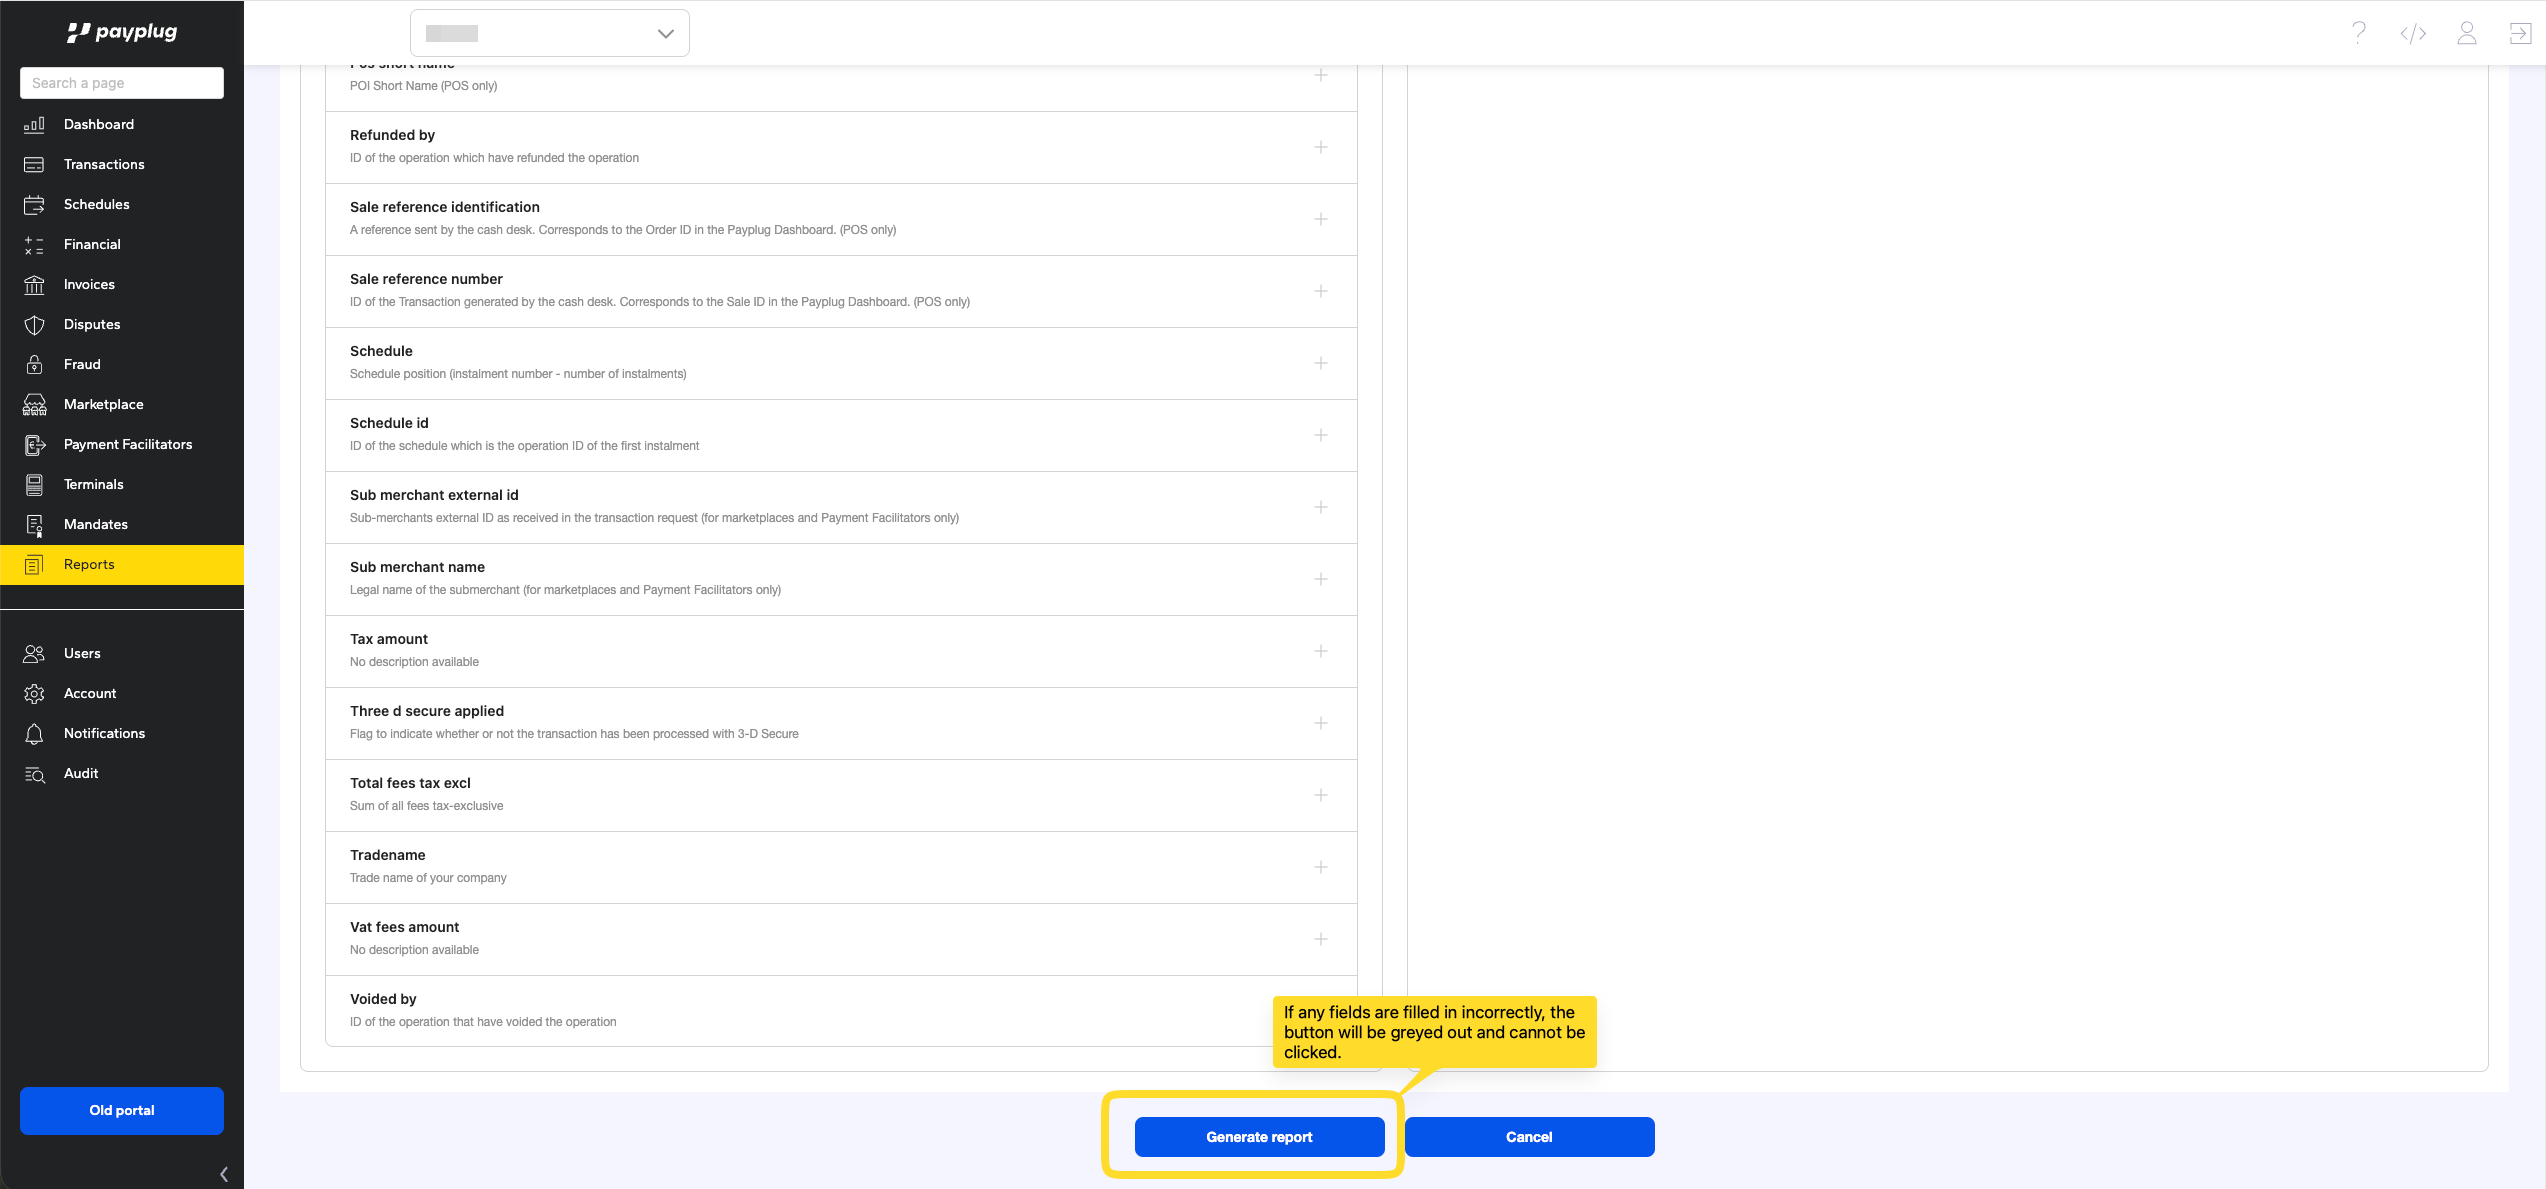Add the Tradename field with plus
Screen dimensions: 2546x1189
(1321, 867)
